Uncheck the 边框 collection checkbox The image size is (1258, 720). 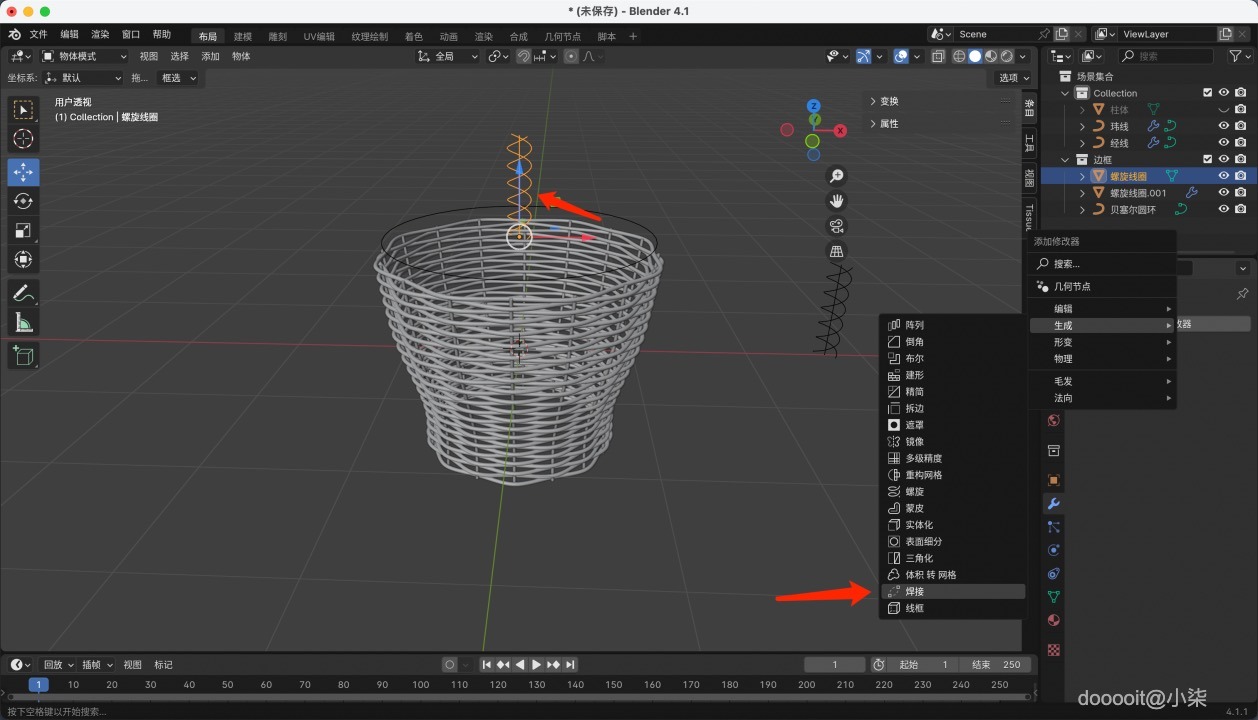[1207, 159]
